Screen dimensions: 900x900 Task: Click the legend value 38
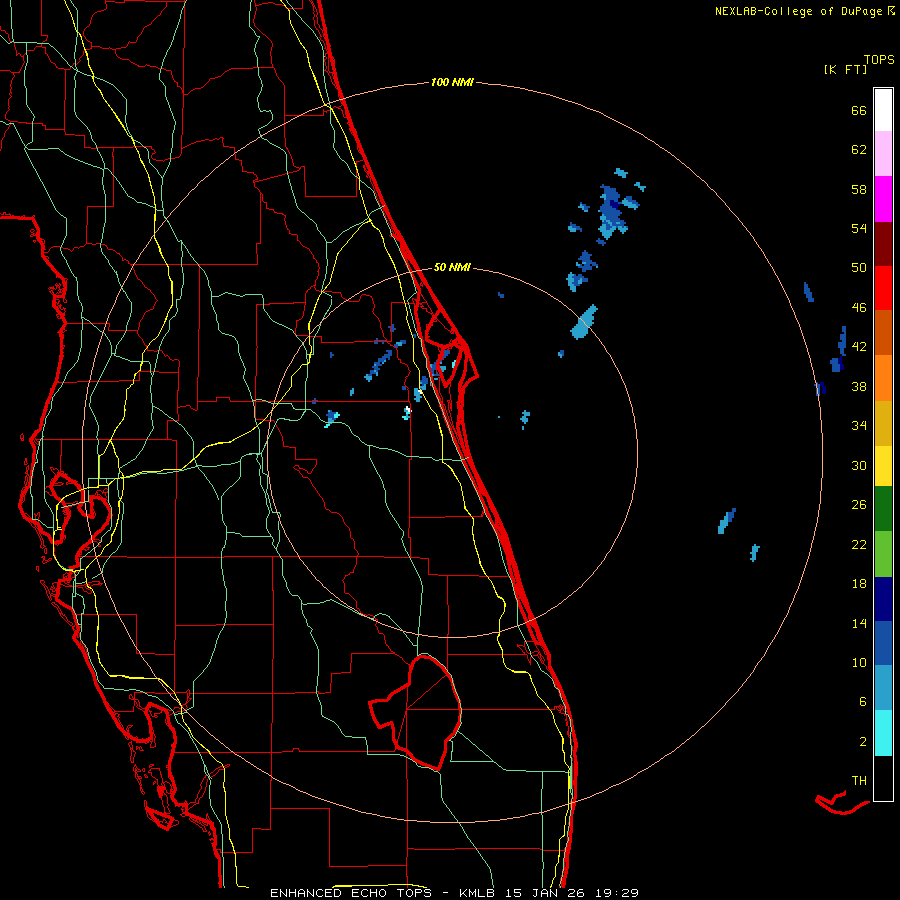tap(859, 386)
